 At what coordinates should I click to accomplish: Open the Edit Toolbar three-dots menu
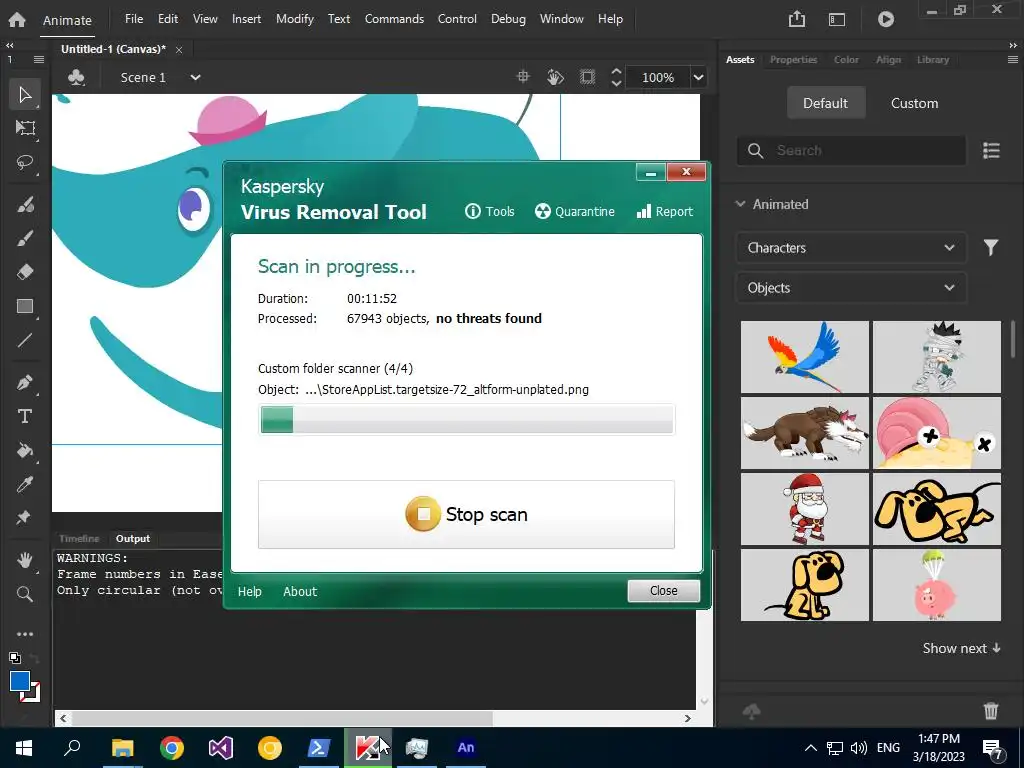pos(25,634)
